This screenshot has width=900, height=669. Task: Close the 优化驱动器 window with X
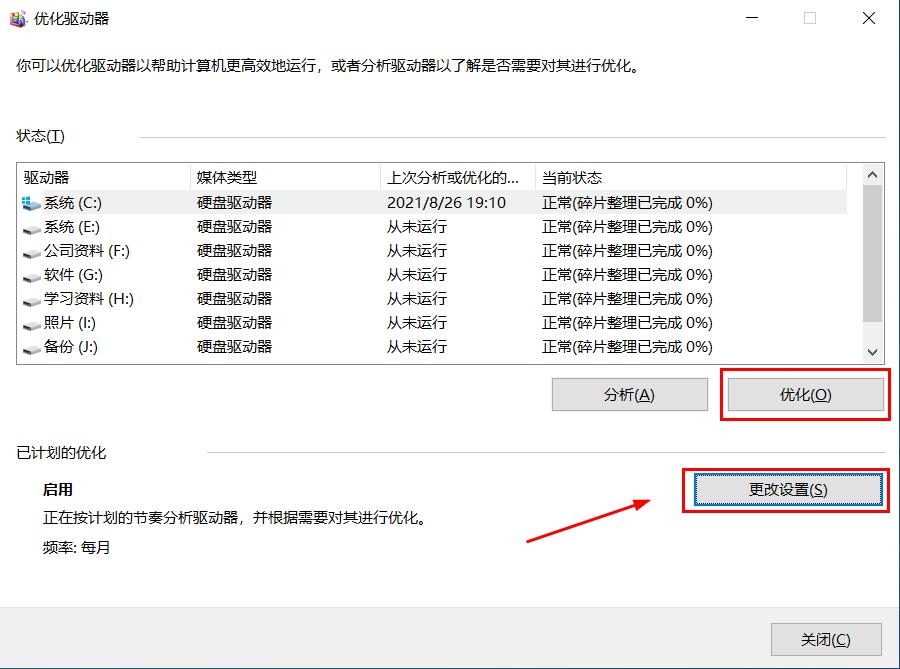click(x=869, y=18)
